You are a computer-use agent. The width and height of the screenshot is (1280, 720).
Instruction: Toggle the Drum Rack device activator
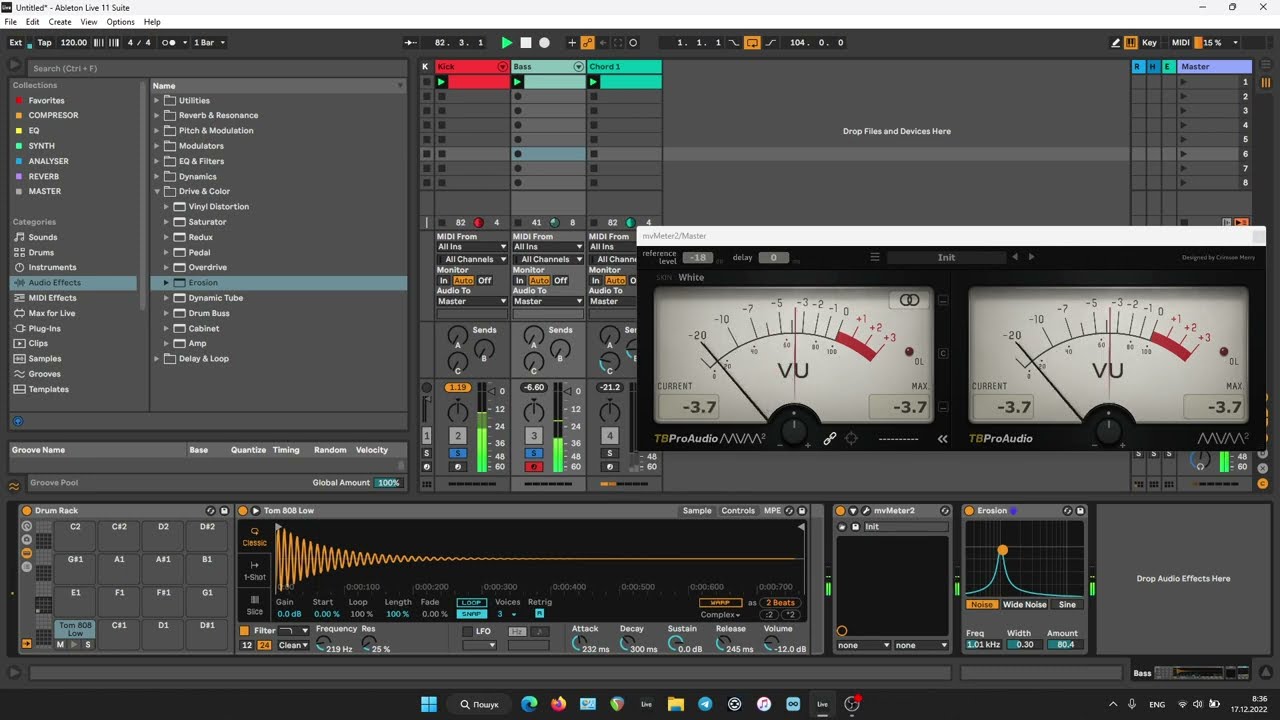pyautogui.click(x=27, y=511)
